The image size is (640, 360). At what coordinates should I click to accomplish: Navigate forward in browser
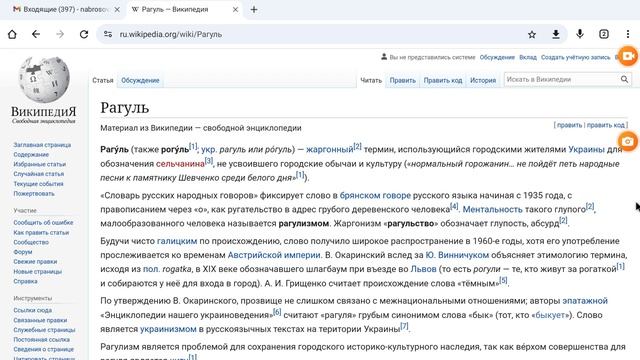(x=60, y=34)
